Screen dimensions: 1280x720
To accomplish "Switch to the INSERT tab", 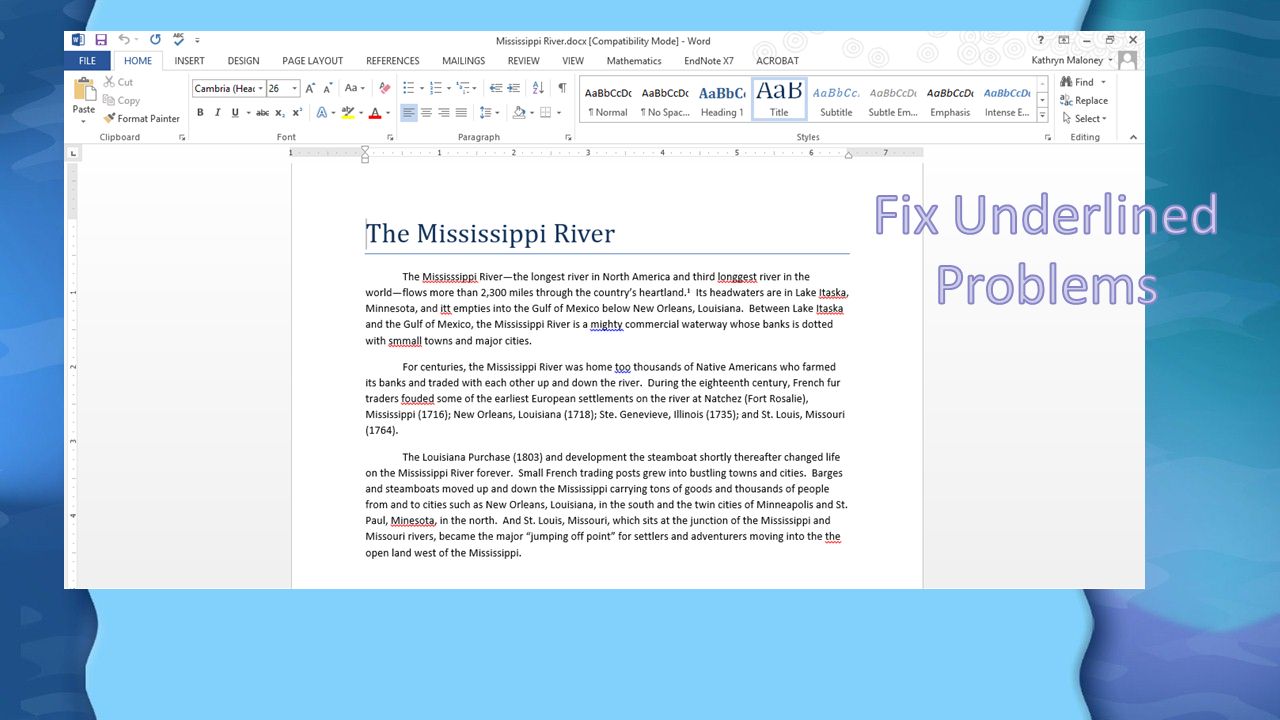I will [190, 61].
